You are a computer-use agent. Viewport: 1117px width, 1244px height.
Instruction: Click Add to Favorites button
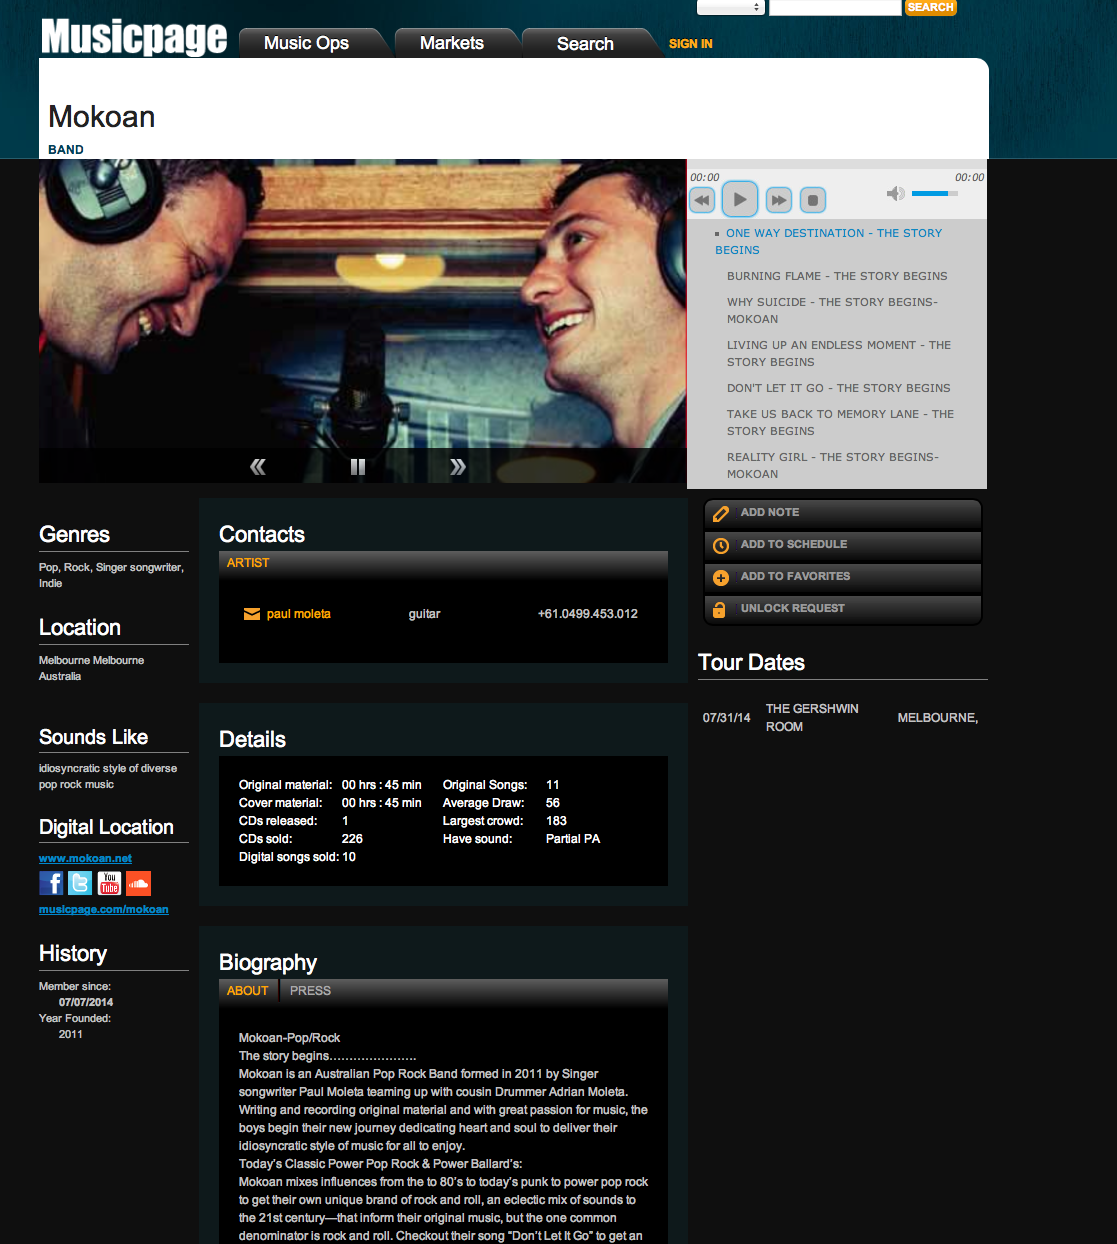tap(795, 577)
